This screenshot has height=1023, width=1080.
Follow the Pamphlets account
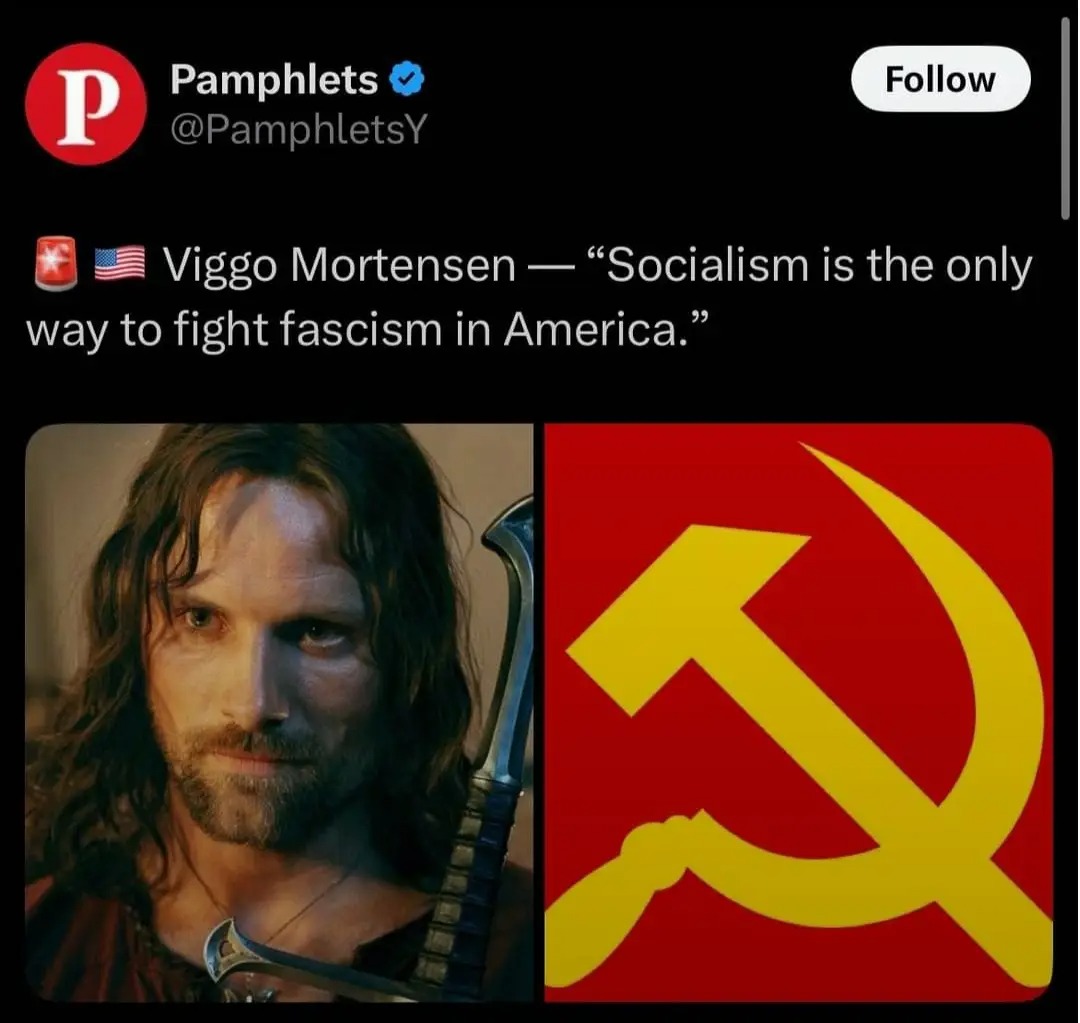940,79
